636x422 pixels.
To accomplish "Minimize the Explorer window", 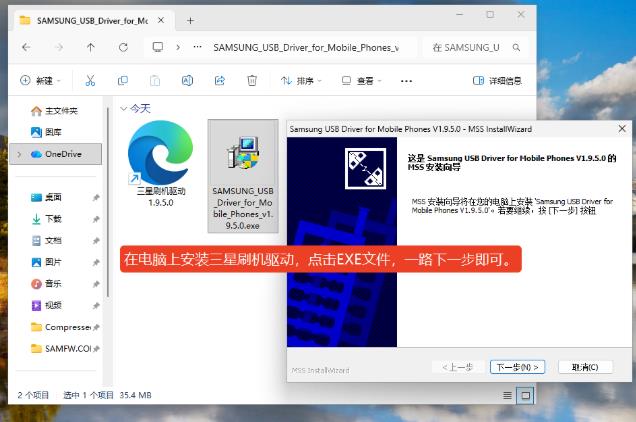I will (x=460, y=15).
